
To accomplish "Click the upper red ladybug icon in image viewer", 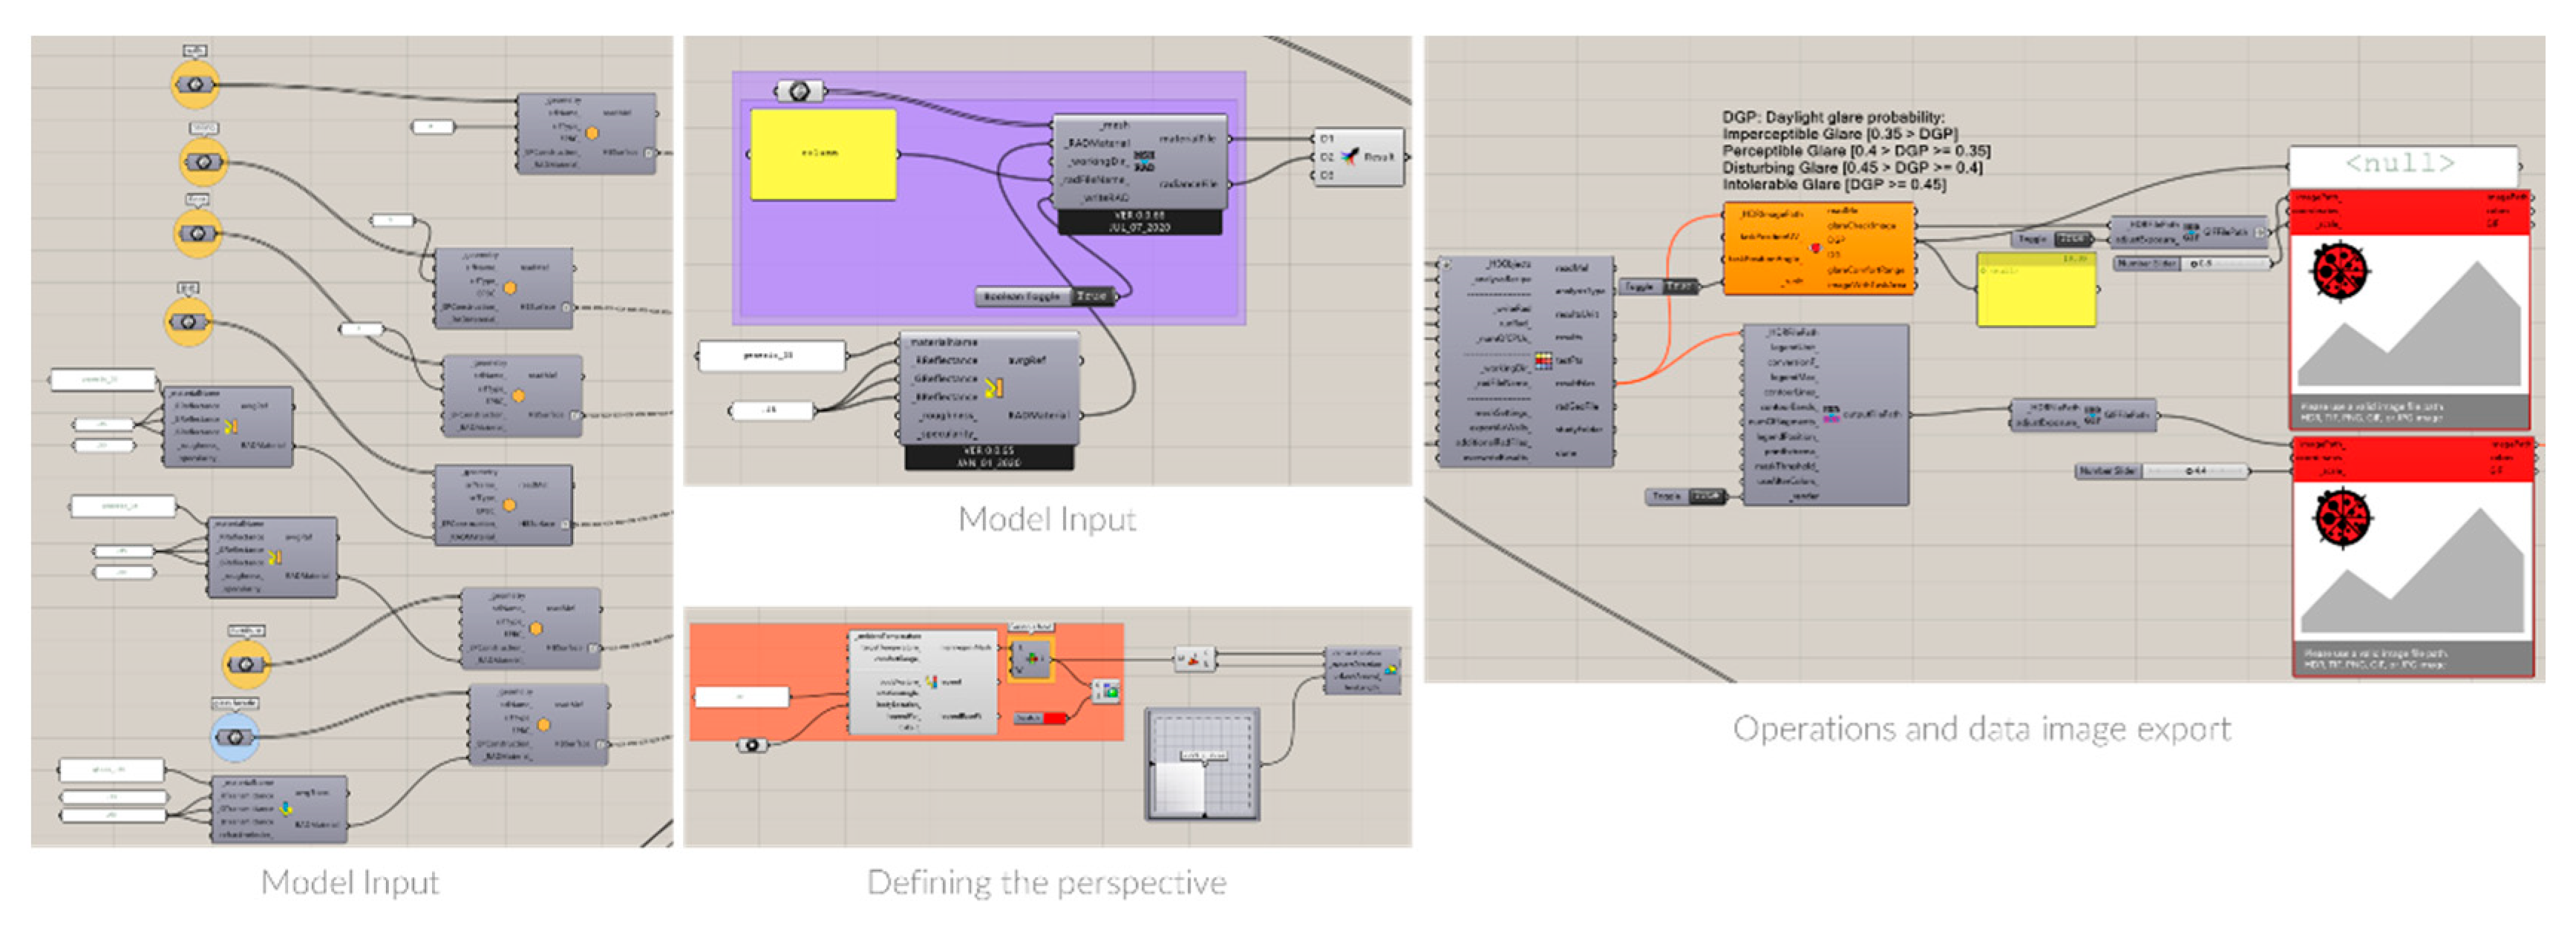I will click(x=2340, y=271).
